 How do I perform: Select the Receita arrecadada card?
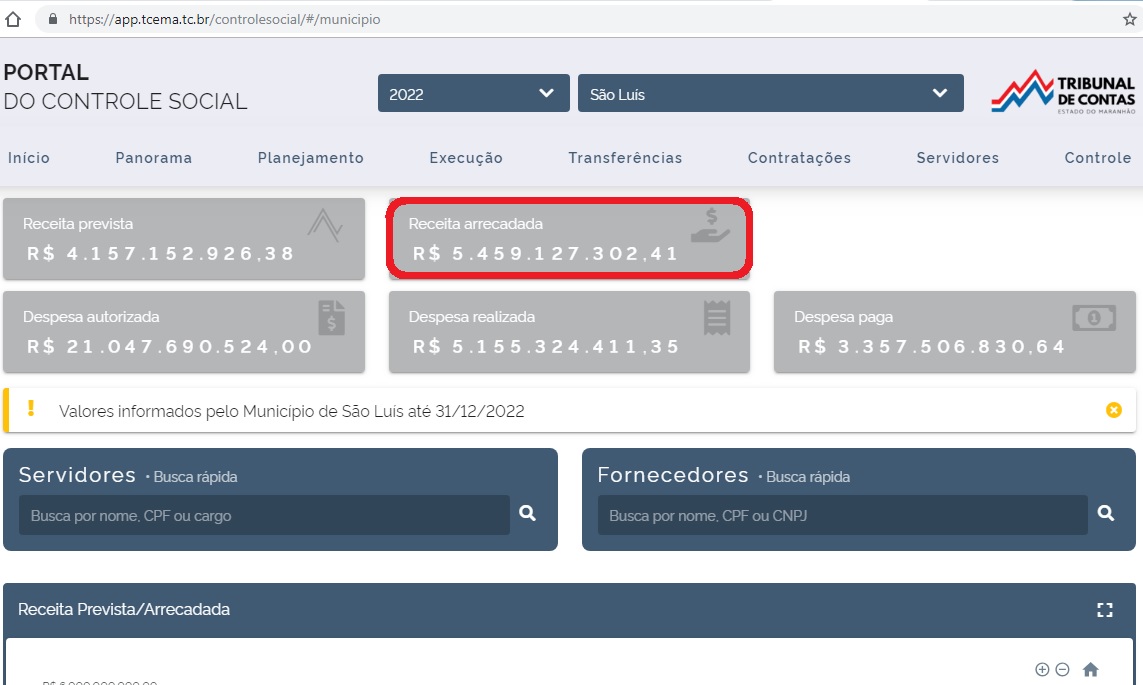[x=569, y=239]
